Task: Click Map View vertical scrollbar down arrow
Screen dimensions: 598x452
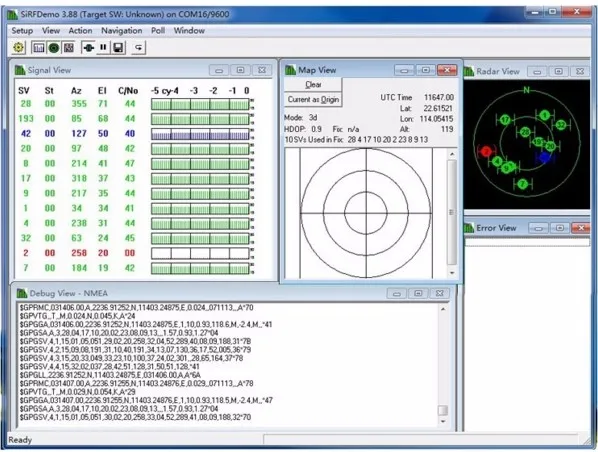Action: [452, 273]
